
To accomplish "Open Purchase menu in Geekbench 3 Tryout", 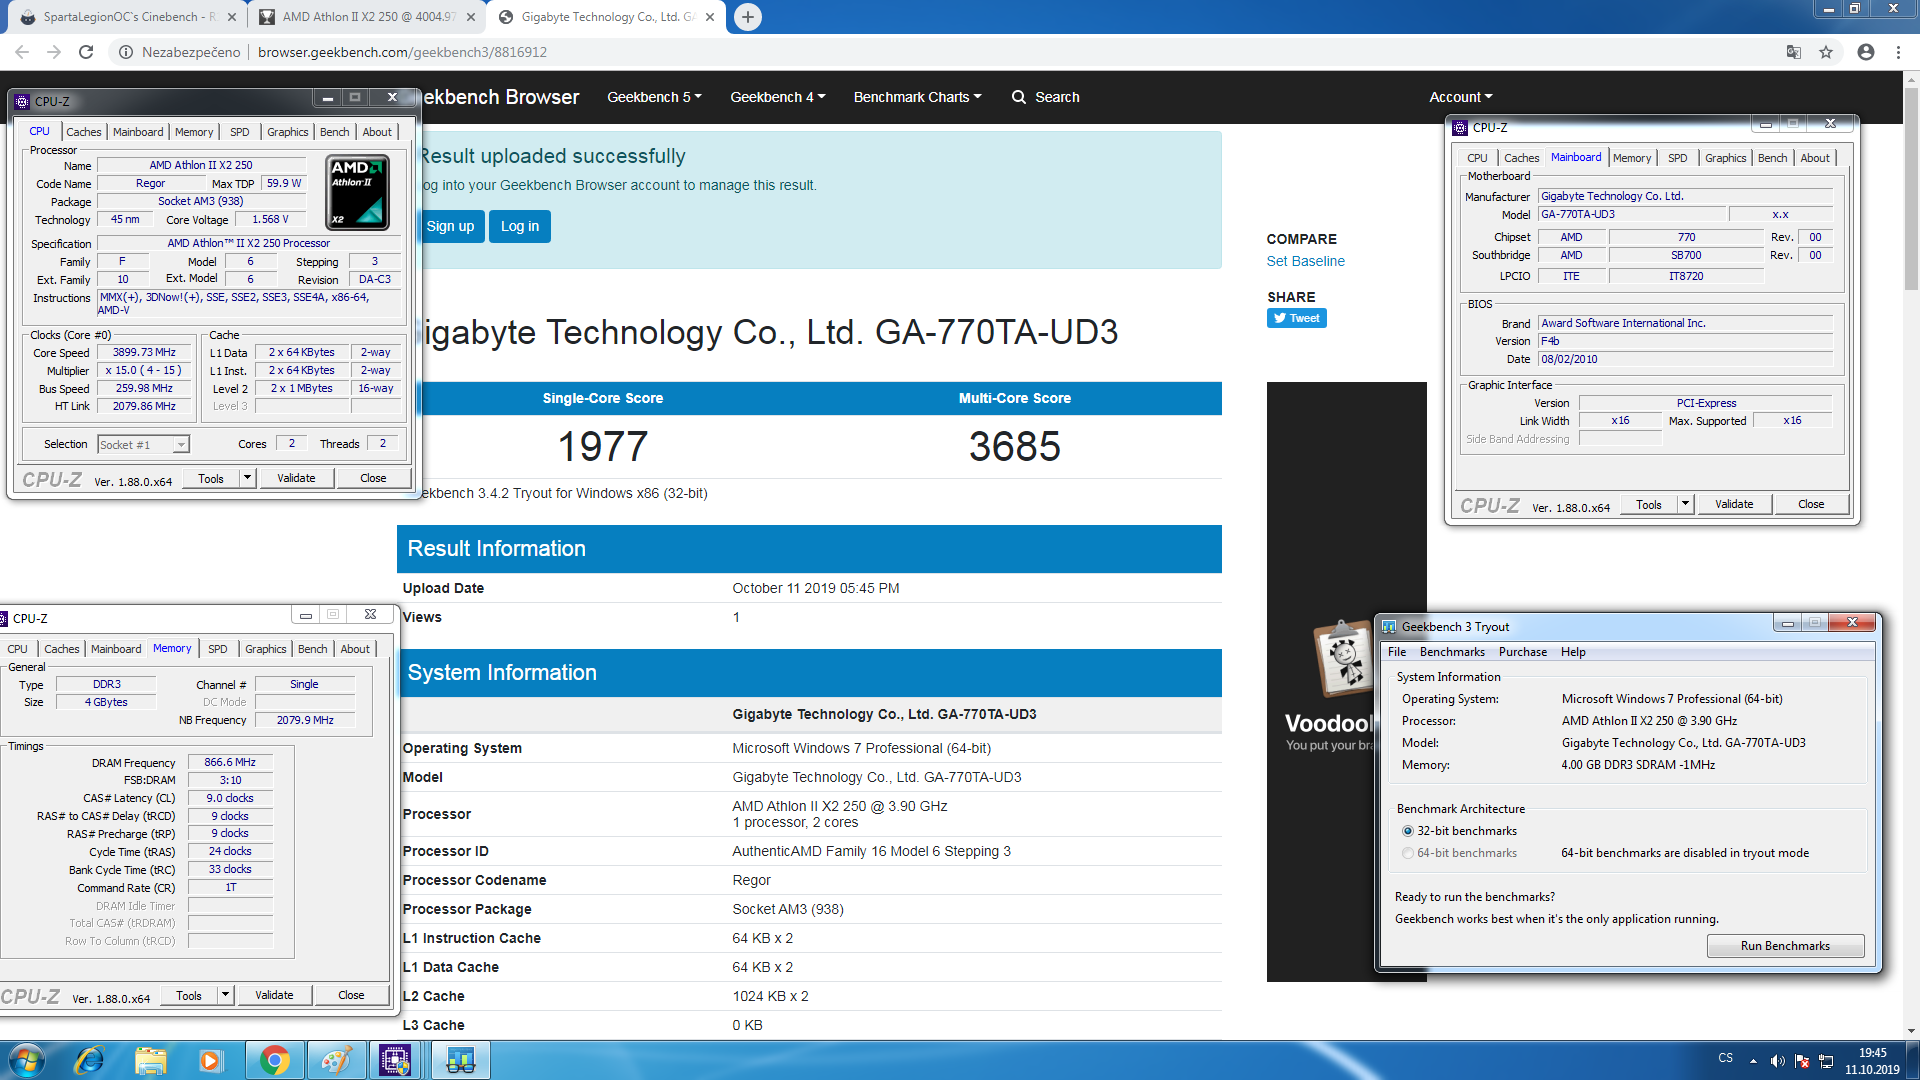I will [x=1523, y=652].
